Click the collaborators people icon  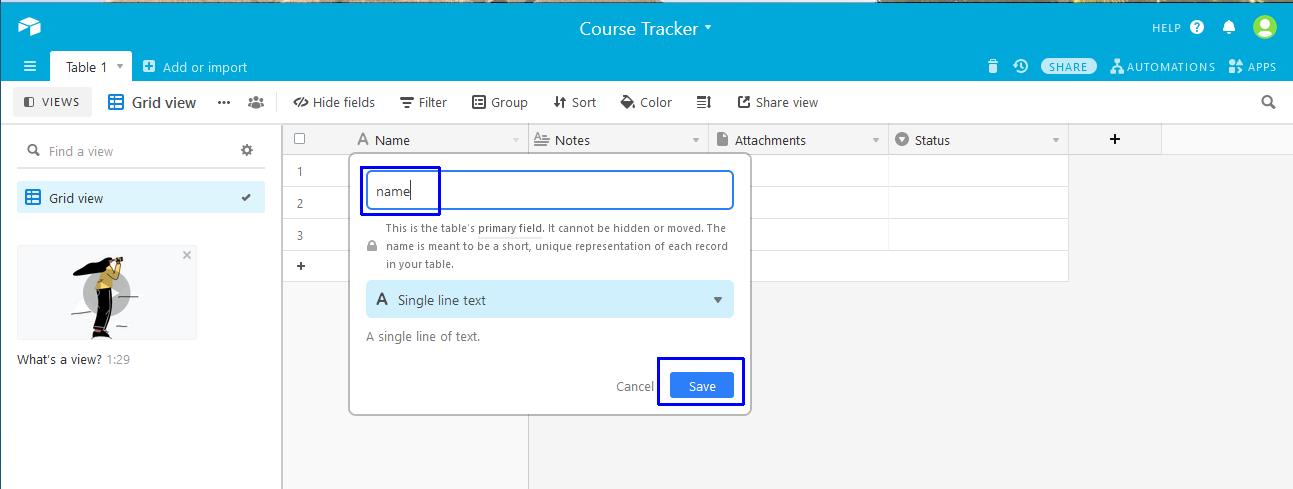coord(256,102)
